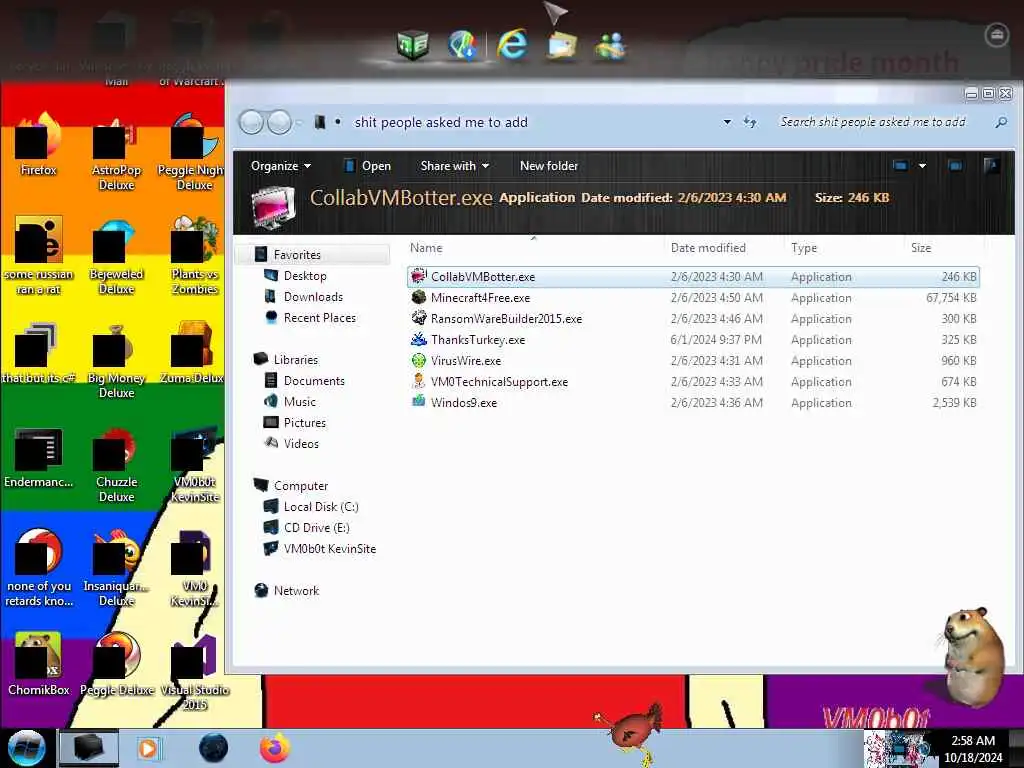The image size is (1024, 768).
Task: Select VirusWire.exe file icon
Action: [x=419, y=360]
